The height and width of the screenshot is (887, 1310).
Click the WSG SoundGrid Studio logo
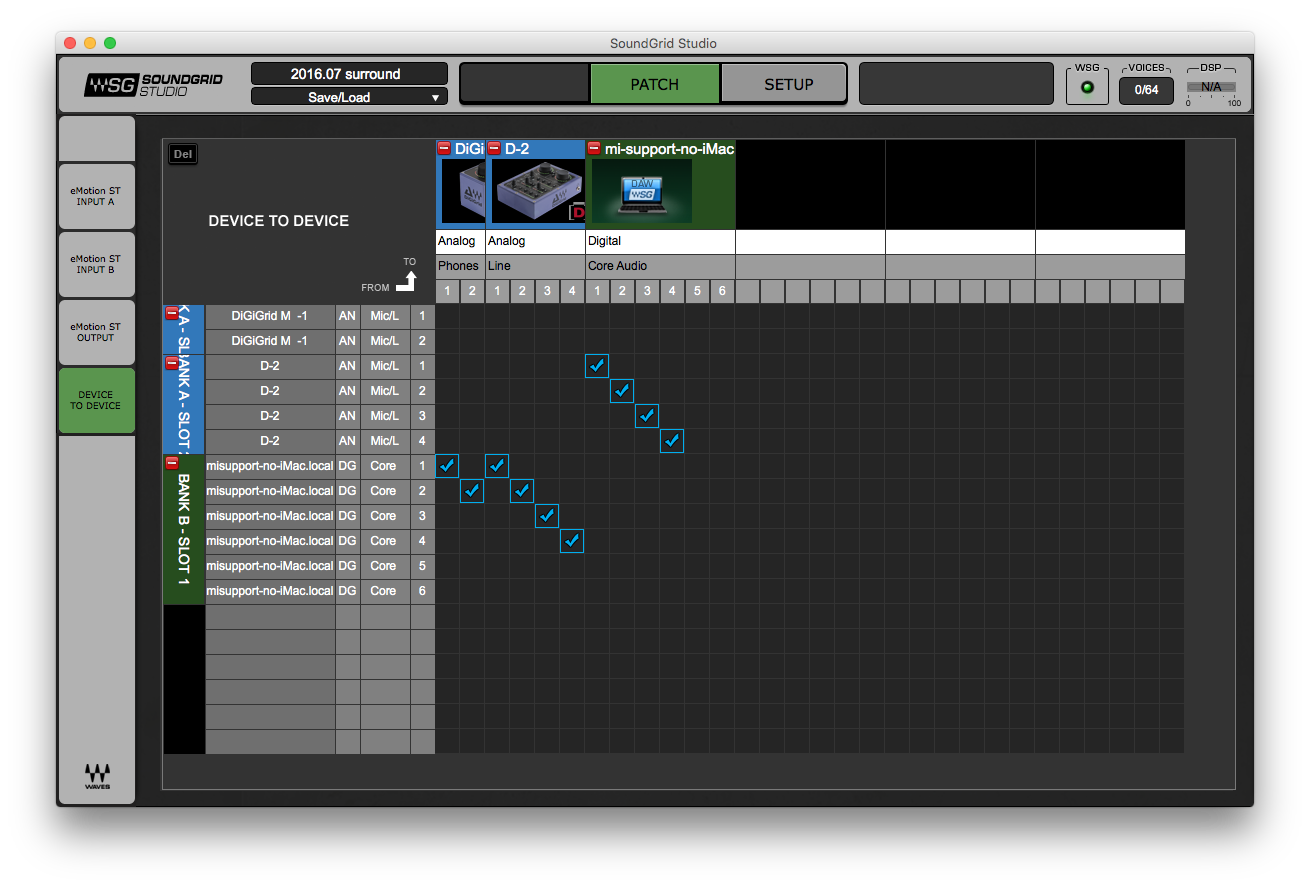click(x=153, y=85)
